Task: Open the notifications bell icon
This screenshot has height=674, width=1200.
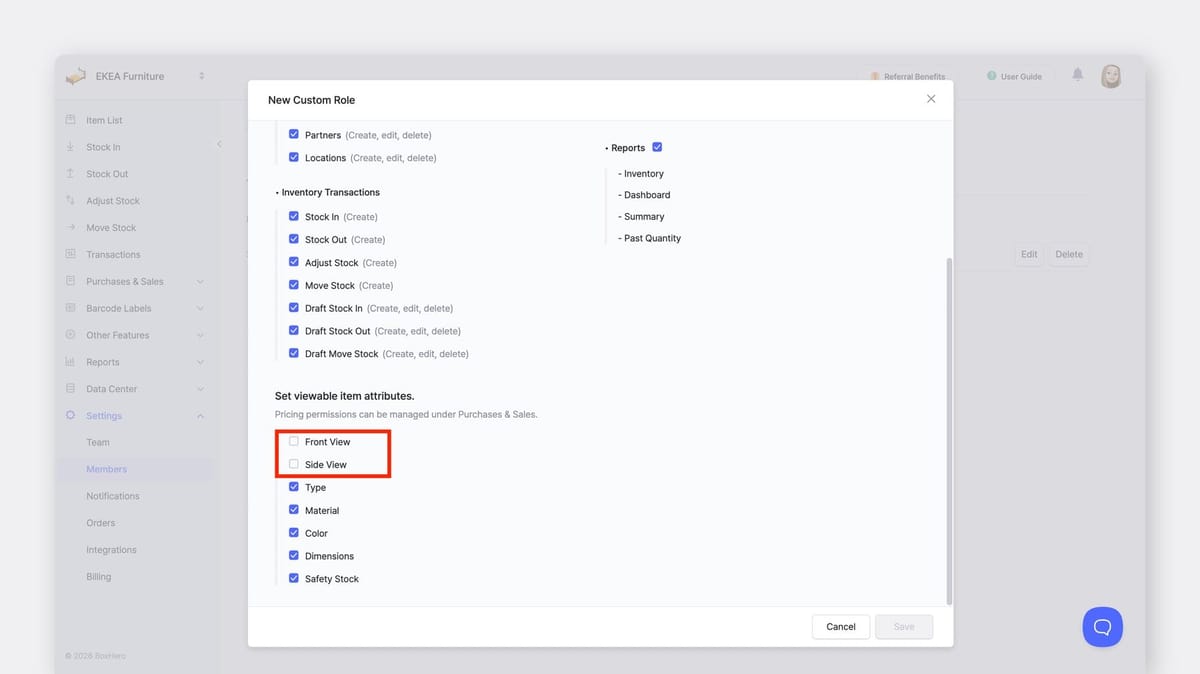Action: [x=1077, y=75]
